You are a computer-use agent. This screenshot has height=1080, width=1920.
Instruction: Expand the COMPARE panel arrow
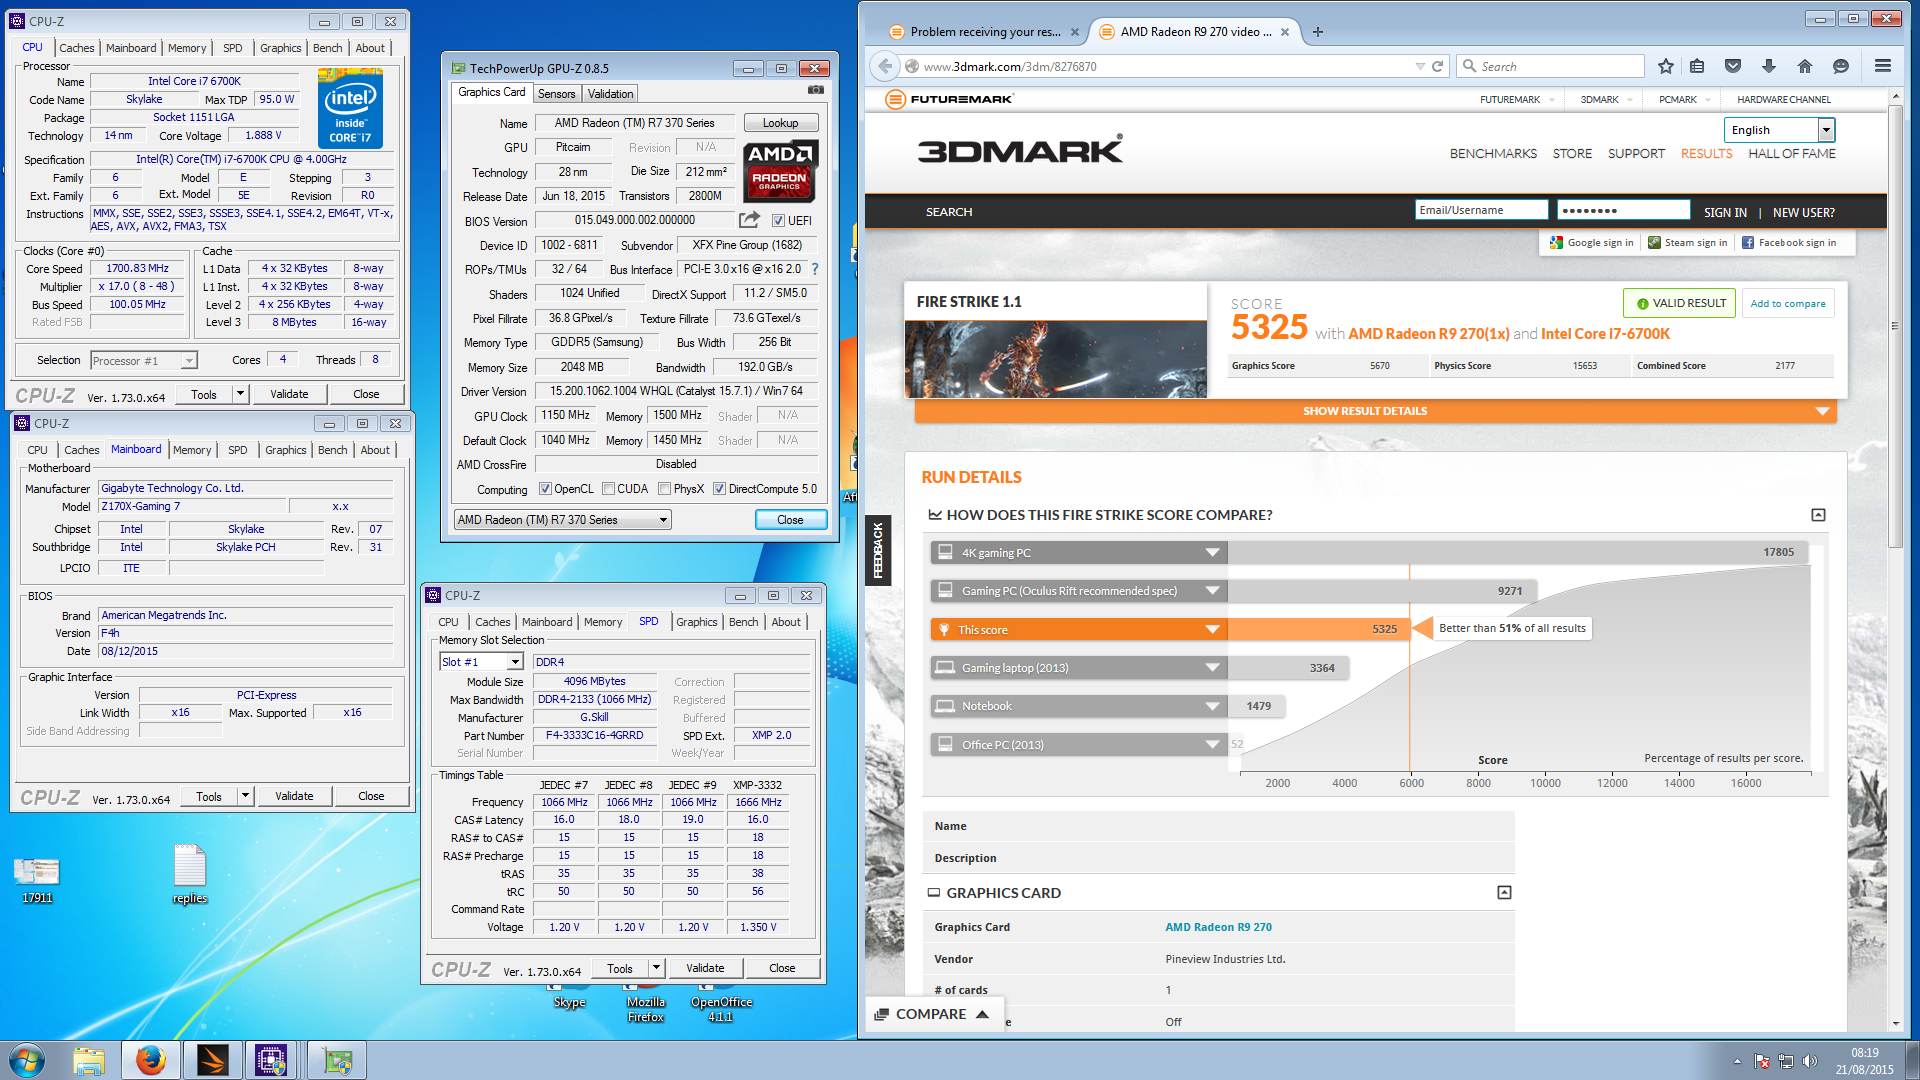pos(982,1014)
